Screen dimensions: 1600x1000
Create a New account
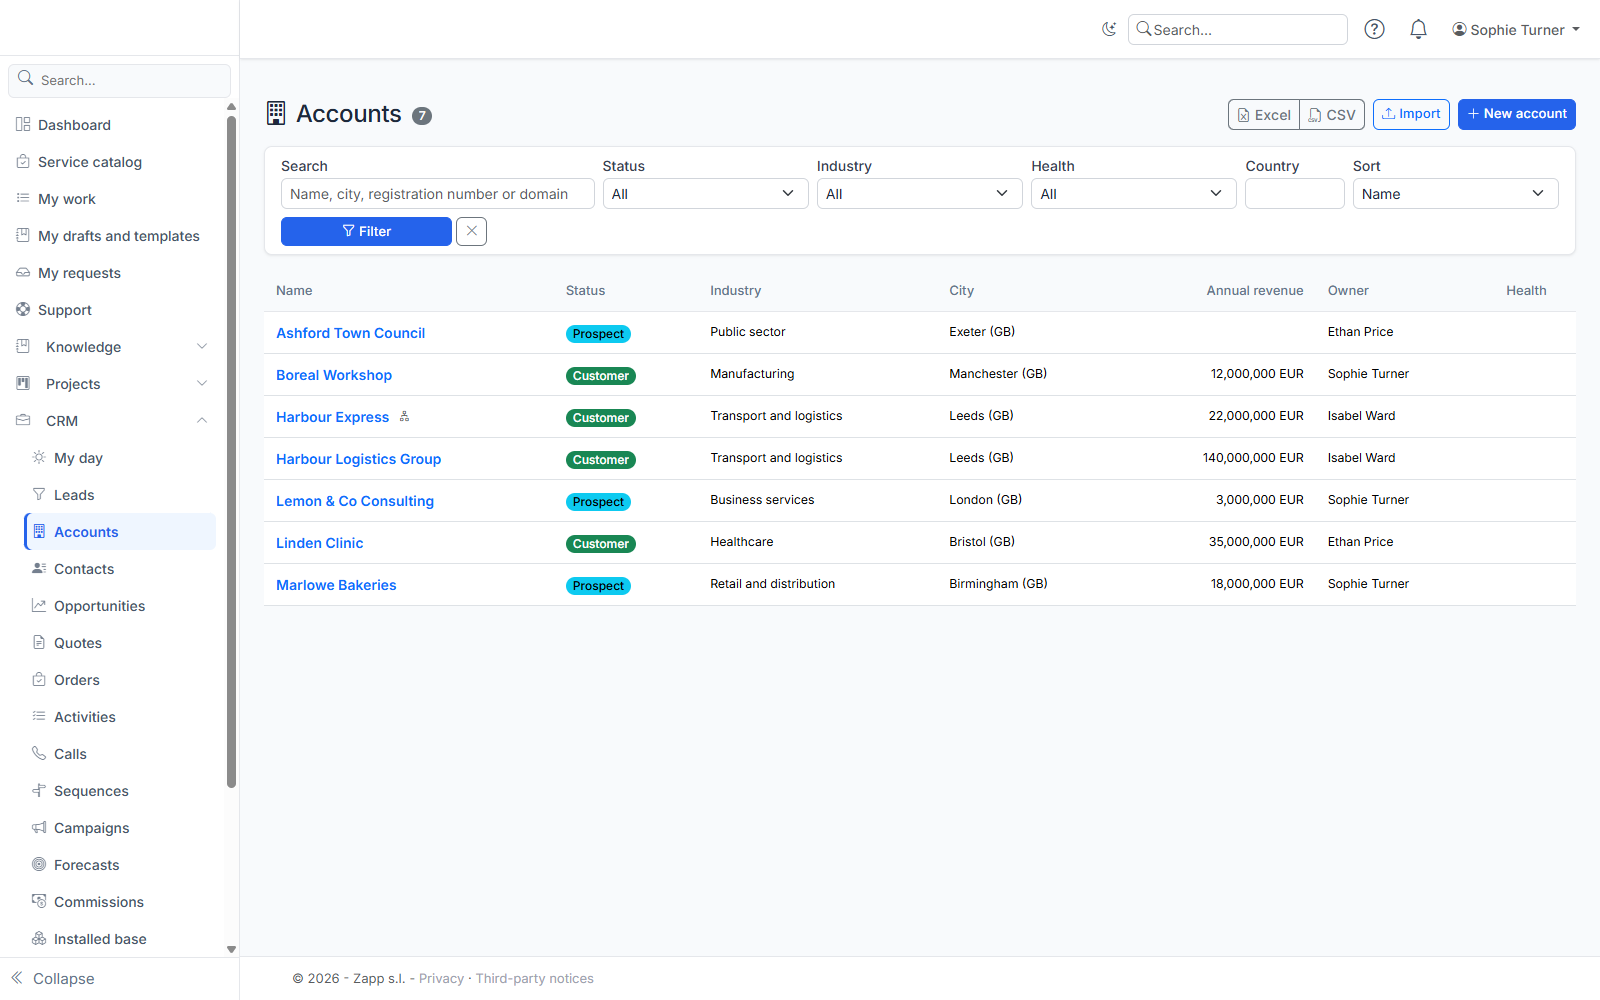pyautogui.click(x=1516, y=114)
